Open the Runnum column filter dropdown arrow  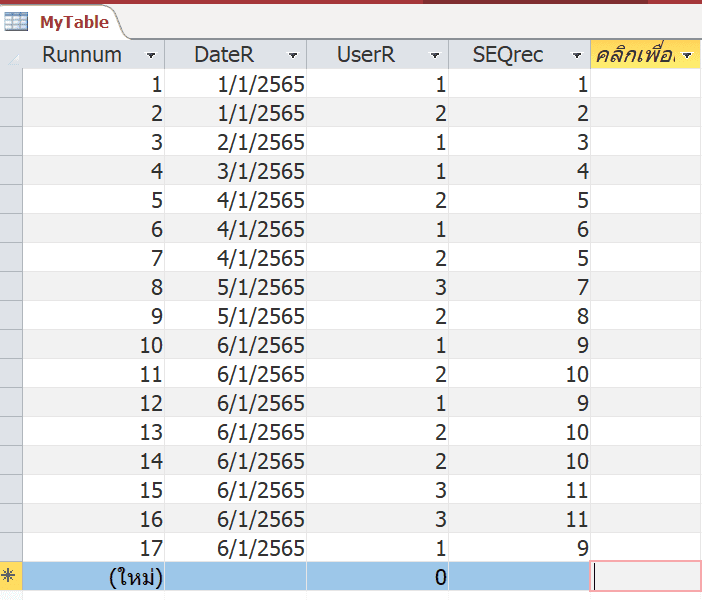[x=151, y=56]
